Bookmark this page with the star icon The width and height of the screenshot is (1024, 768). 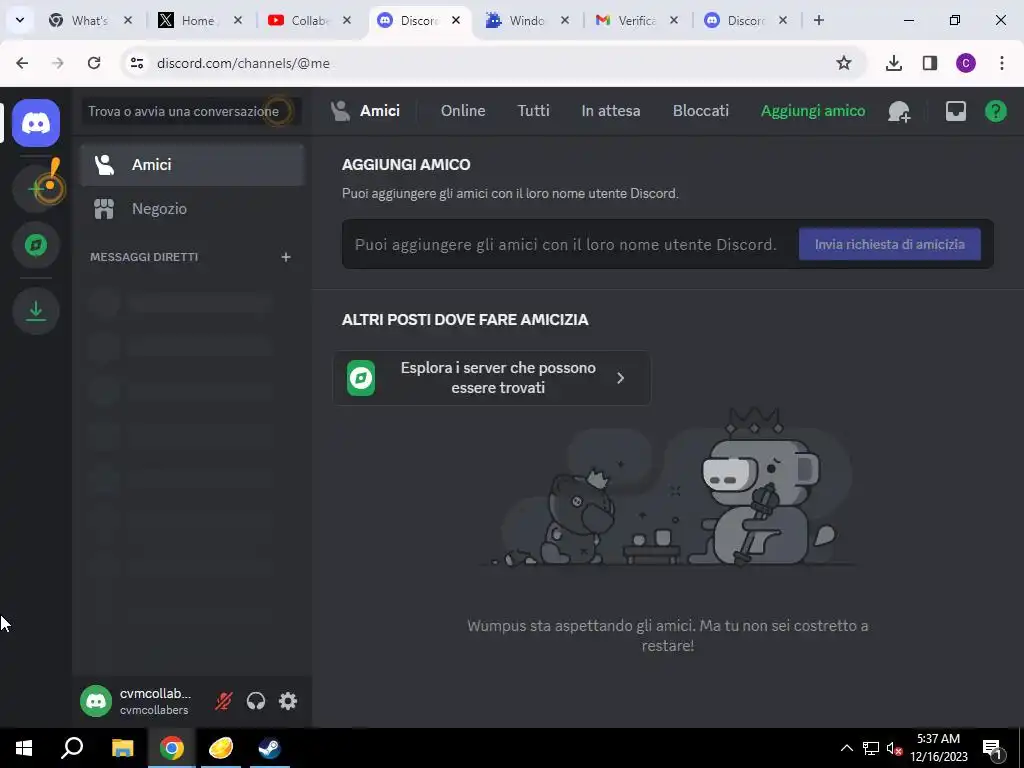(x=844, y=63)
